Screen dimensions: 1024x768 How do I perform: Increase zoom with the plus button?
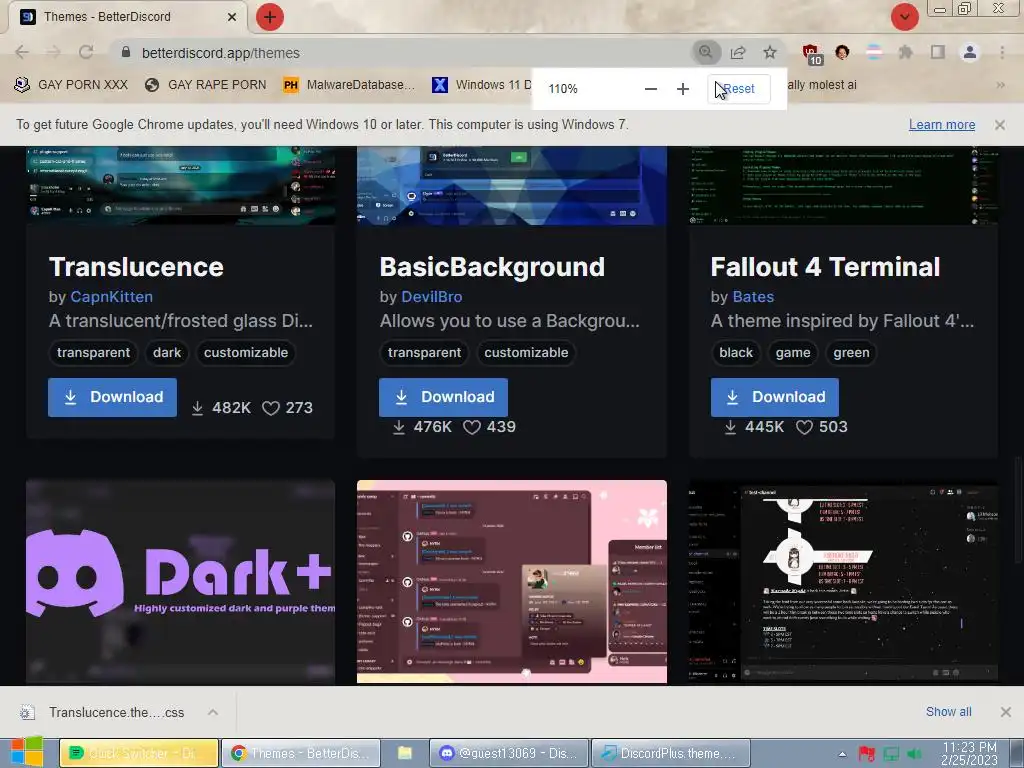pyautogui.click(x=682, y=89)
